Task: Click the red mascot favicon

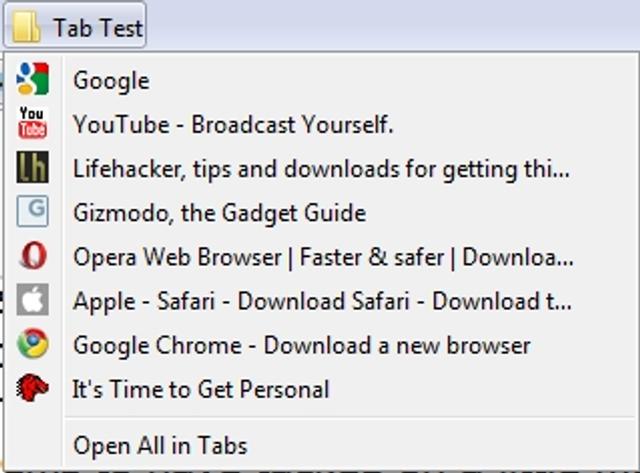Action: [32, 388]
